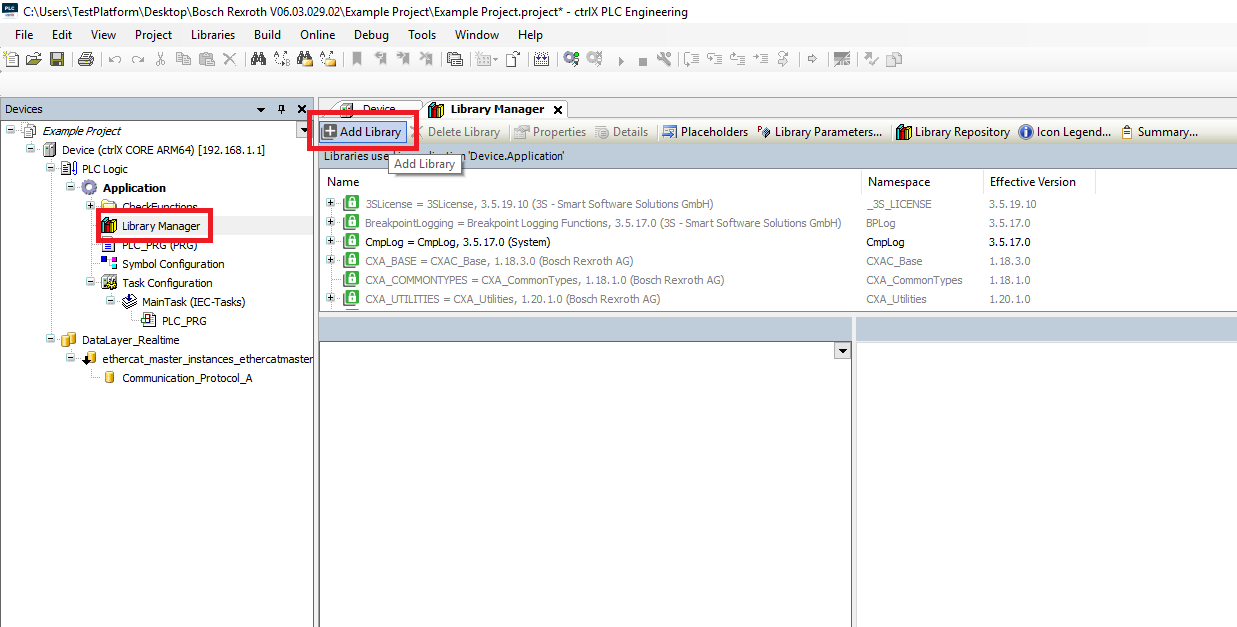Screen dimensions: 1237x627
Task: Toggle auto-hide pin on the Devices panel
Action: point(281,108)
